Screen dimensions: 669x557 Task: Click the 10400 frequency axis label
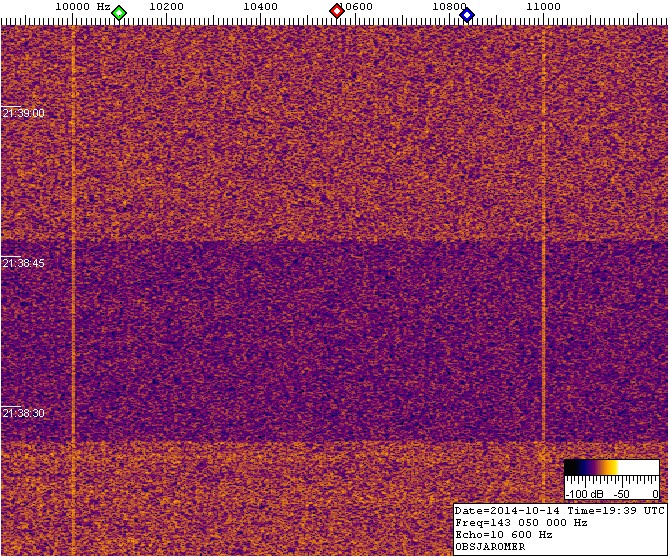(x=260, y=7)
